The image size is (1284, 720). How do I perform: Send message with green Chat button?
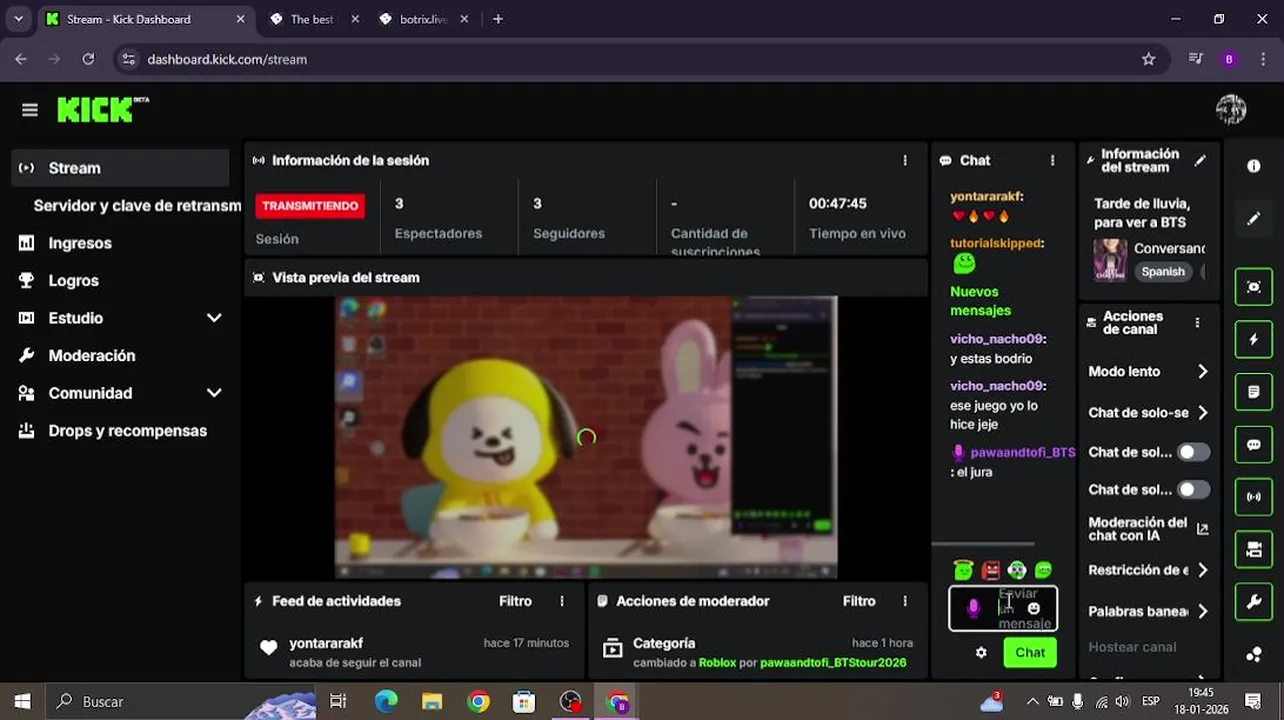[x=1030, y=652]
